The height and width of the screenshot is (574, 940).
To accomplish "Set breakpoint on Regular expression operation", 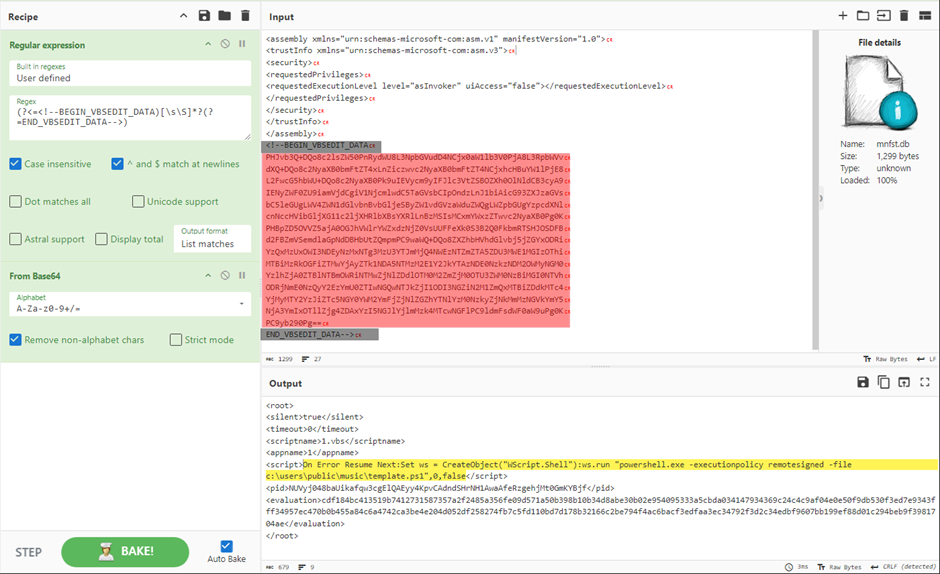I will [242, 44].
